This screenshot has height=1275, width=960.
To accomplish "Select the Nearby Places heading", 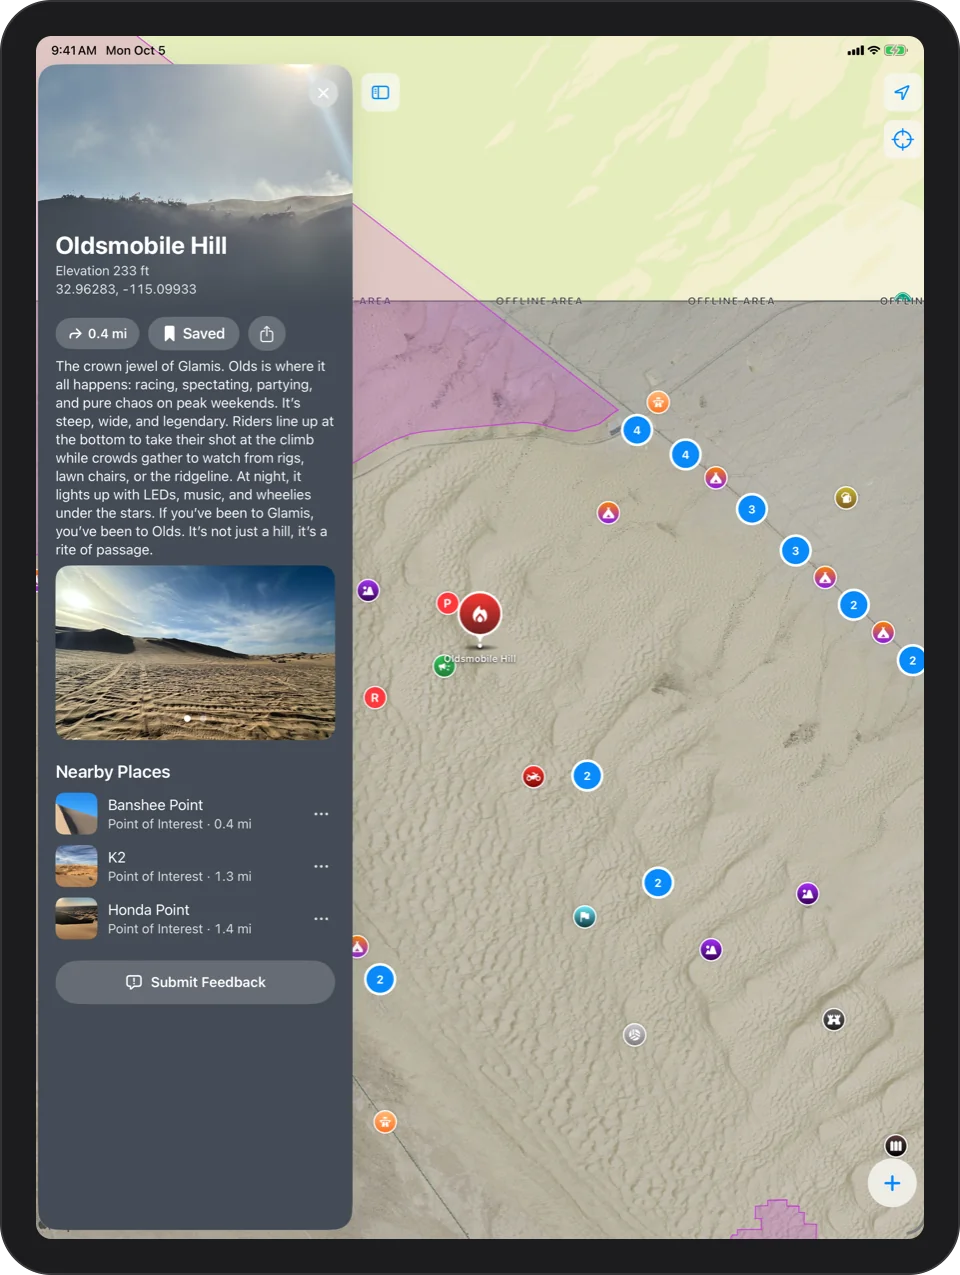I will (x=113, y=772).
